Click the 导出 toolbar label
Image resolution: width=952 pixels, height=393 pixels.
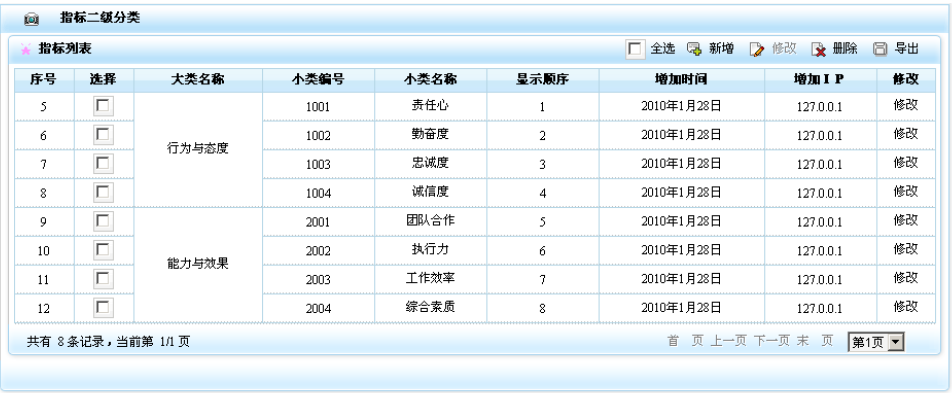click(x=906, y=49)
